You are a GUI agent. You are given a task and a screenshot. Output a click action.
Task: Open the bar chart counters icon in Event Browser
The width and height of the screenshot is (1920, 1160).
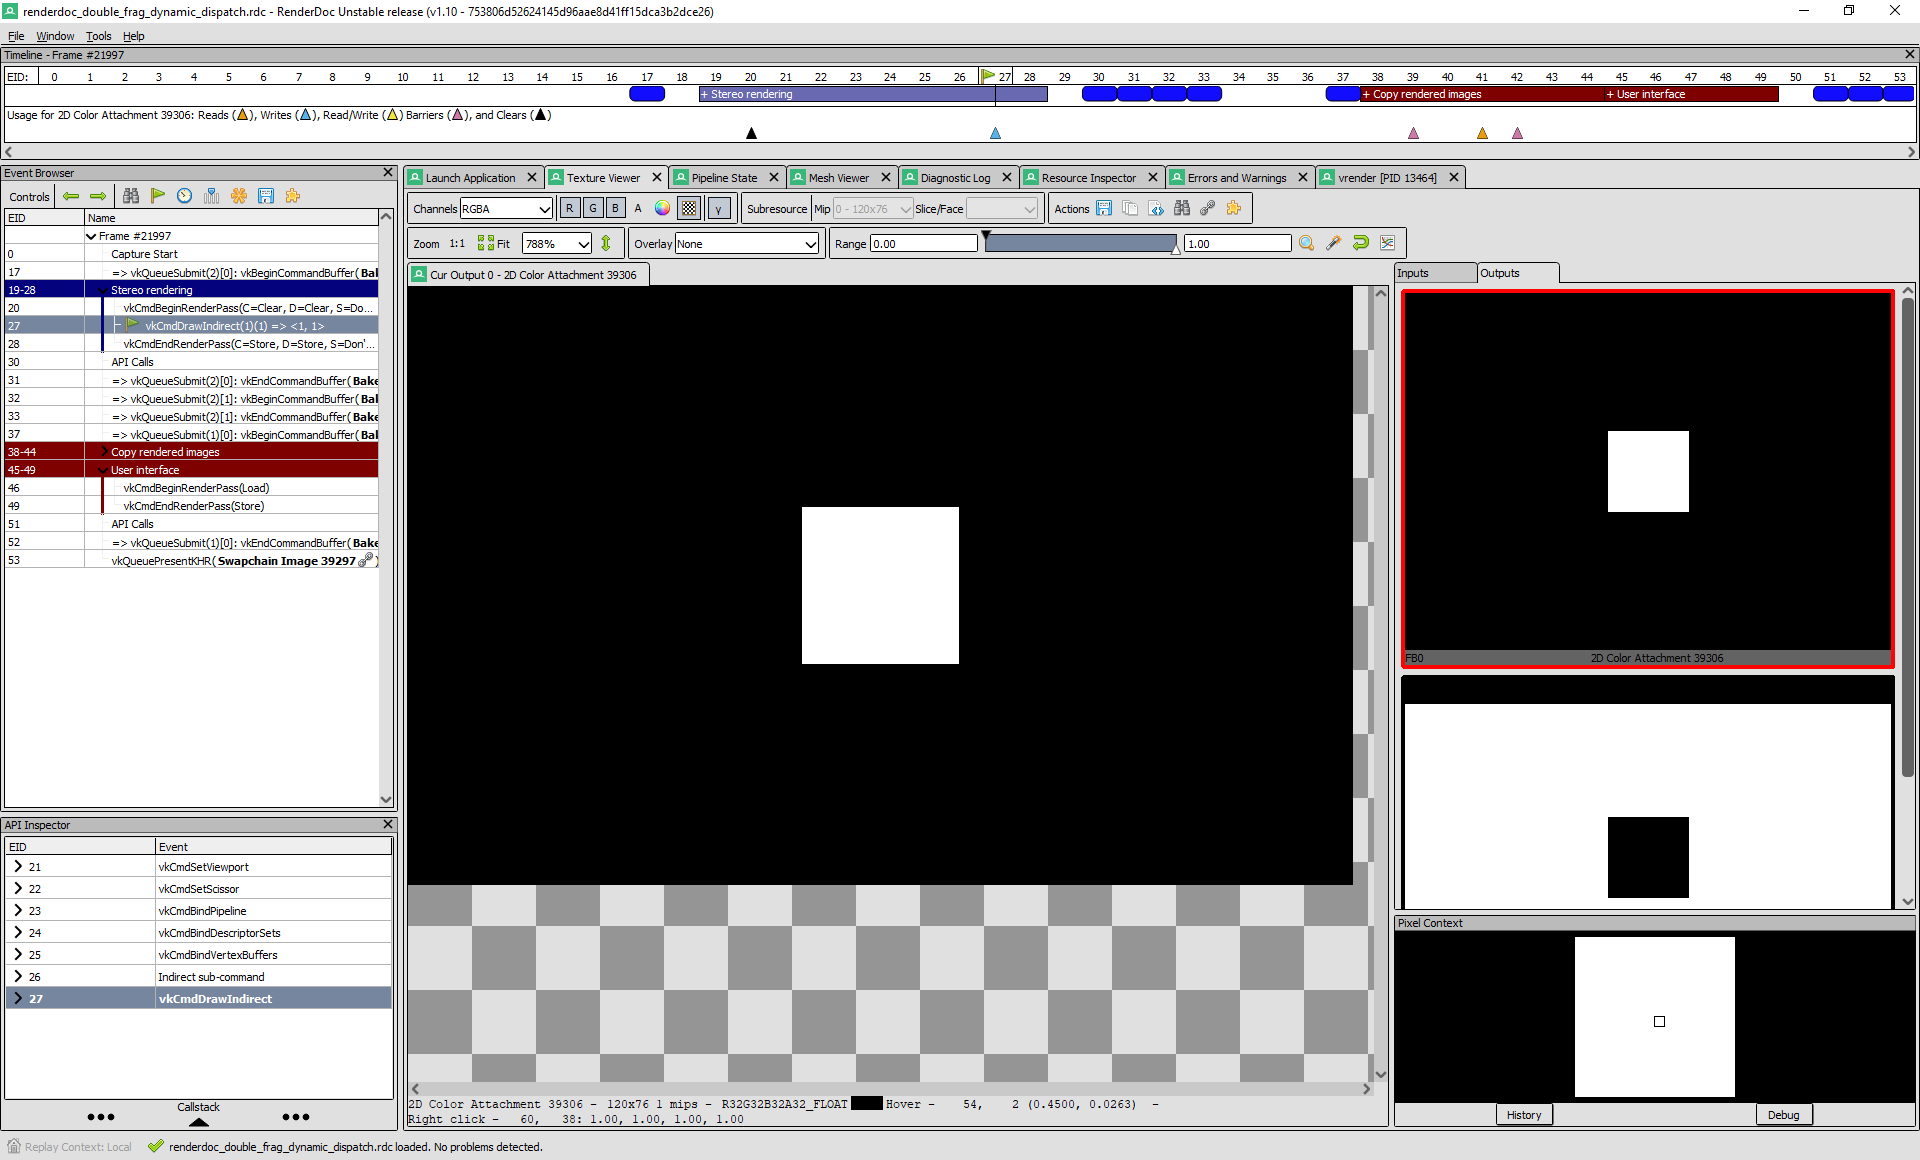pos(212,196)
